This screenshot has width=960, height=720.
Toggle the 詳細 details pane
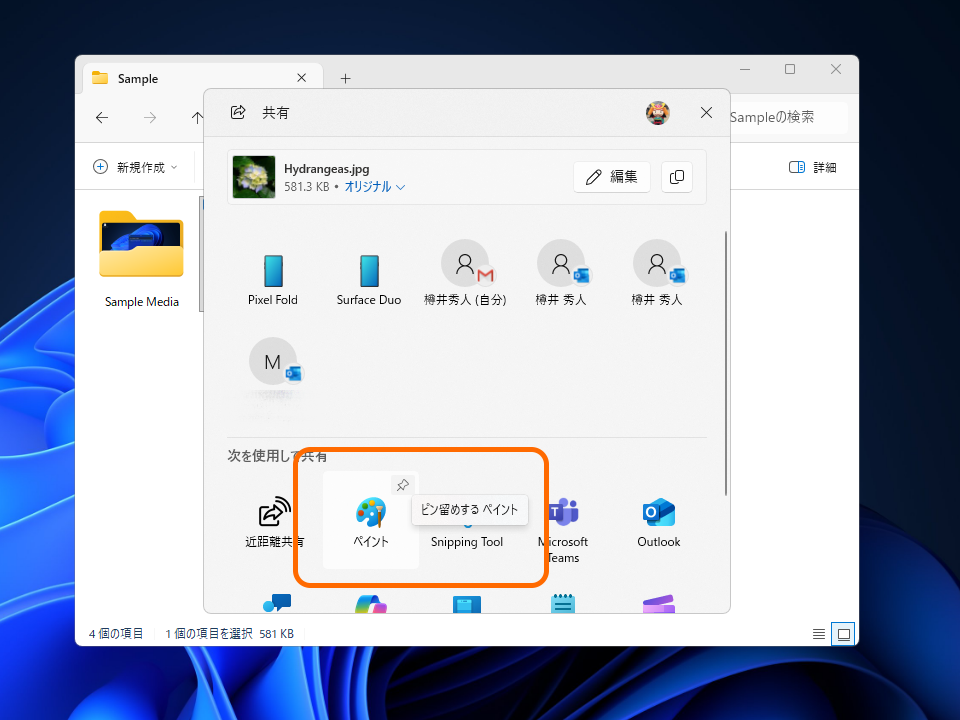(814, 167)
